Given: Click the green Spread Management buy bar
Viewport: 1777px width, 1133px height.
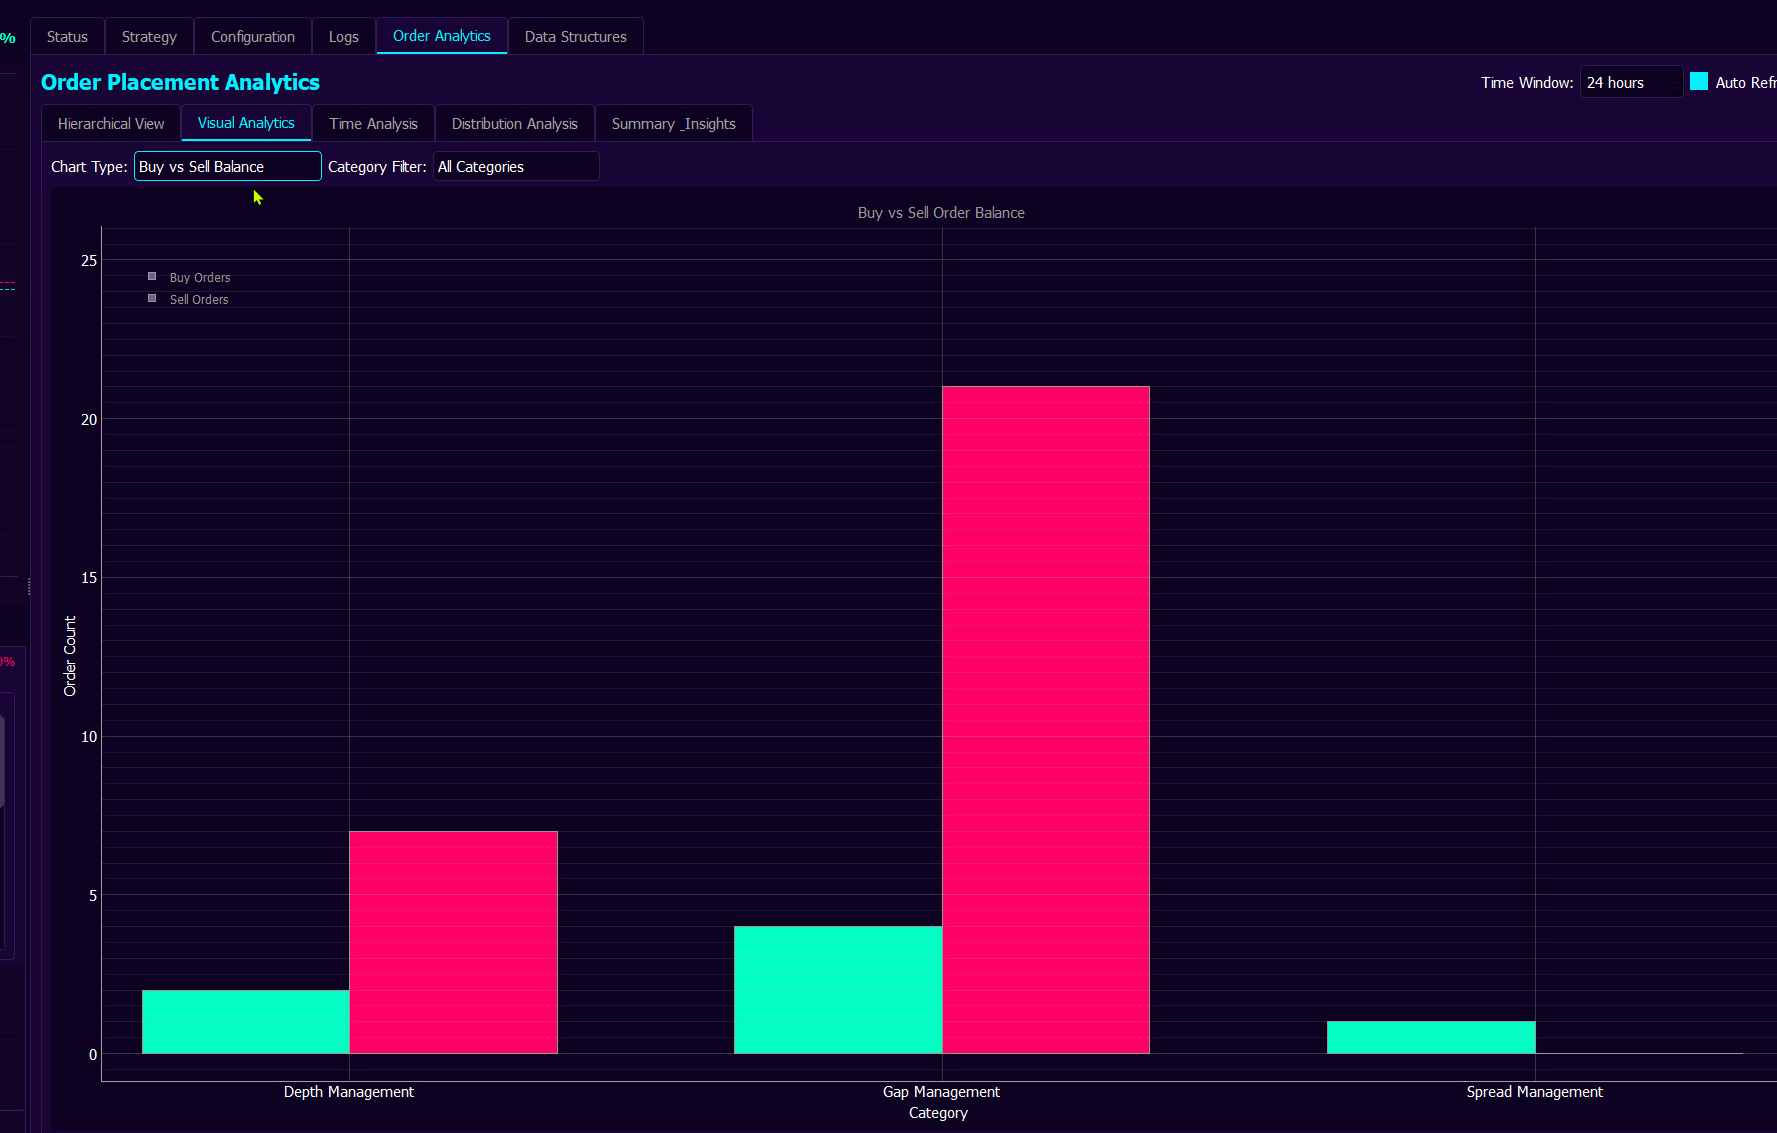Looking at the screenshot, I should [1430, 1037].
